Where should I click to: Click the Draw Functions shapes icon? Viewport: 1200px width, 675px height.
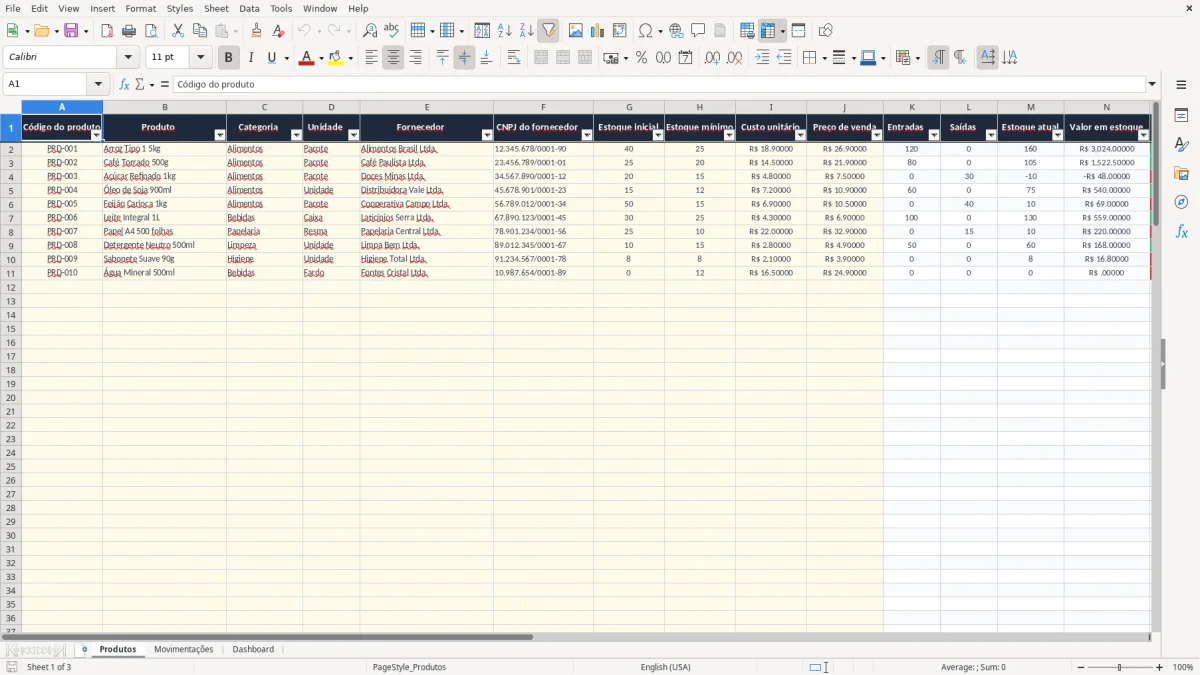(x=825, y=31)
